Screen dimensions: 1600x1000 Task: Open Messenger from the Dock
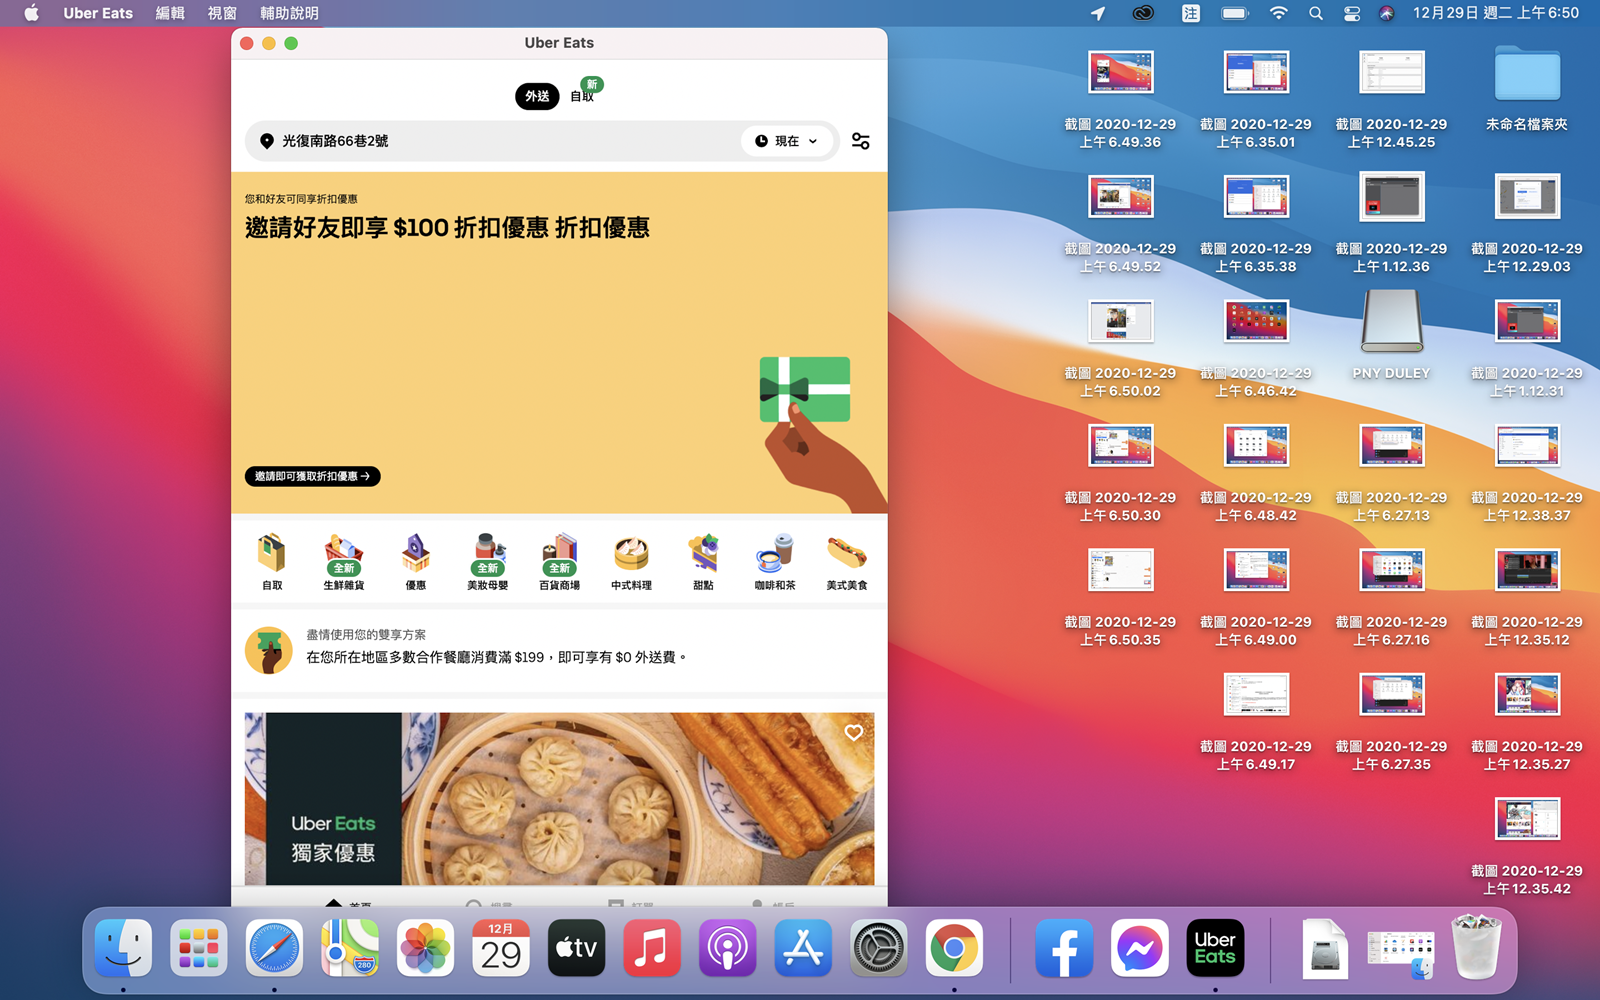point(1140,948)
